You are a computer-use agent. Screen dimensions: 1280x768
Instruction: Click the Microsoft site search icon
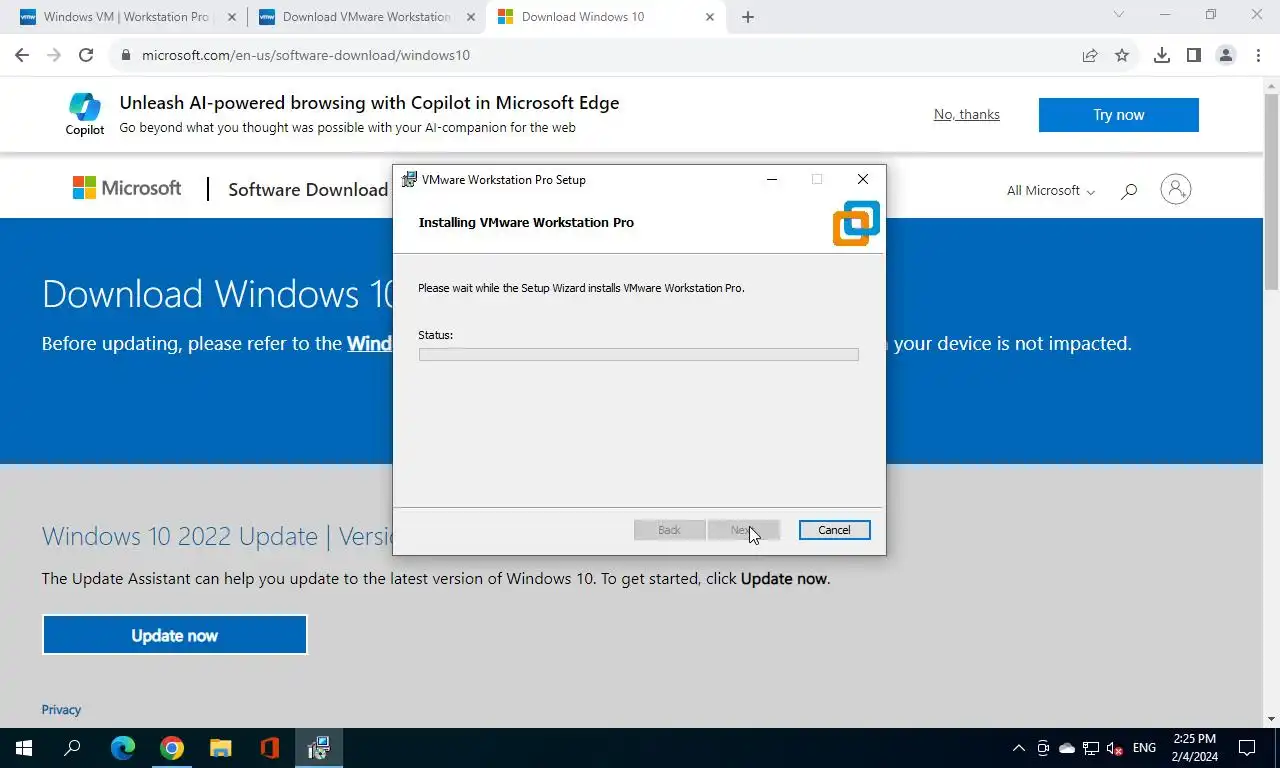1129,190
